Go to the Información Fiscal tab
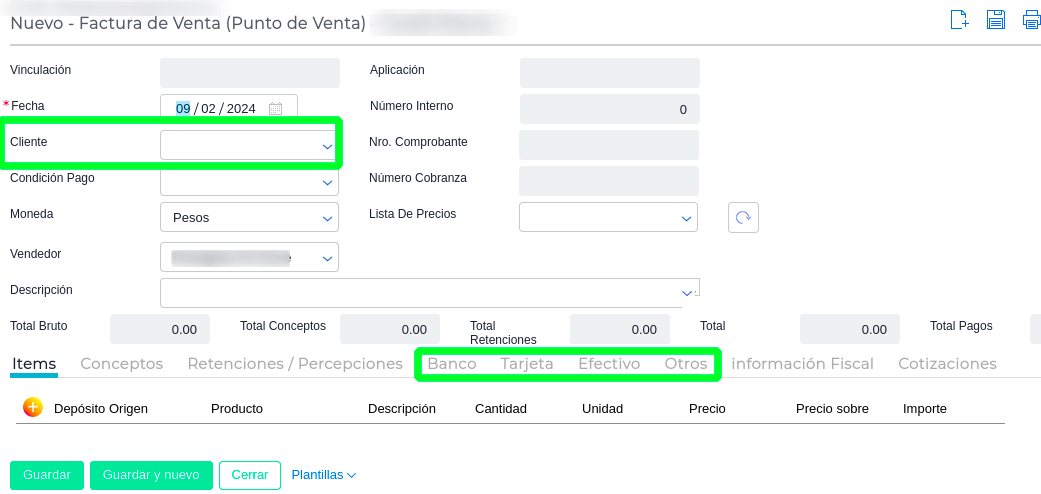 coord(802,364)
